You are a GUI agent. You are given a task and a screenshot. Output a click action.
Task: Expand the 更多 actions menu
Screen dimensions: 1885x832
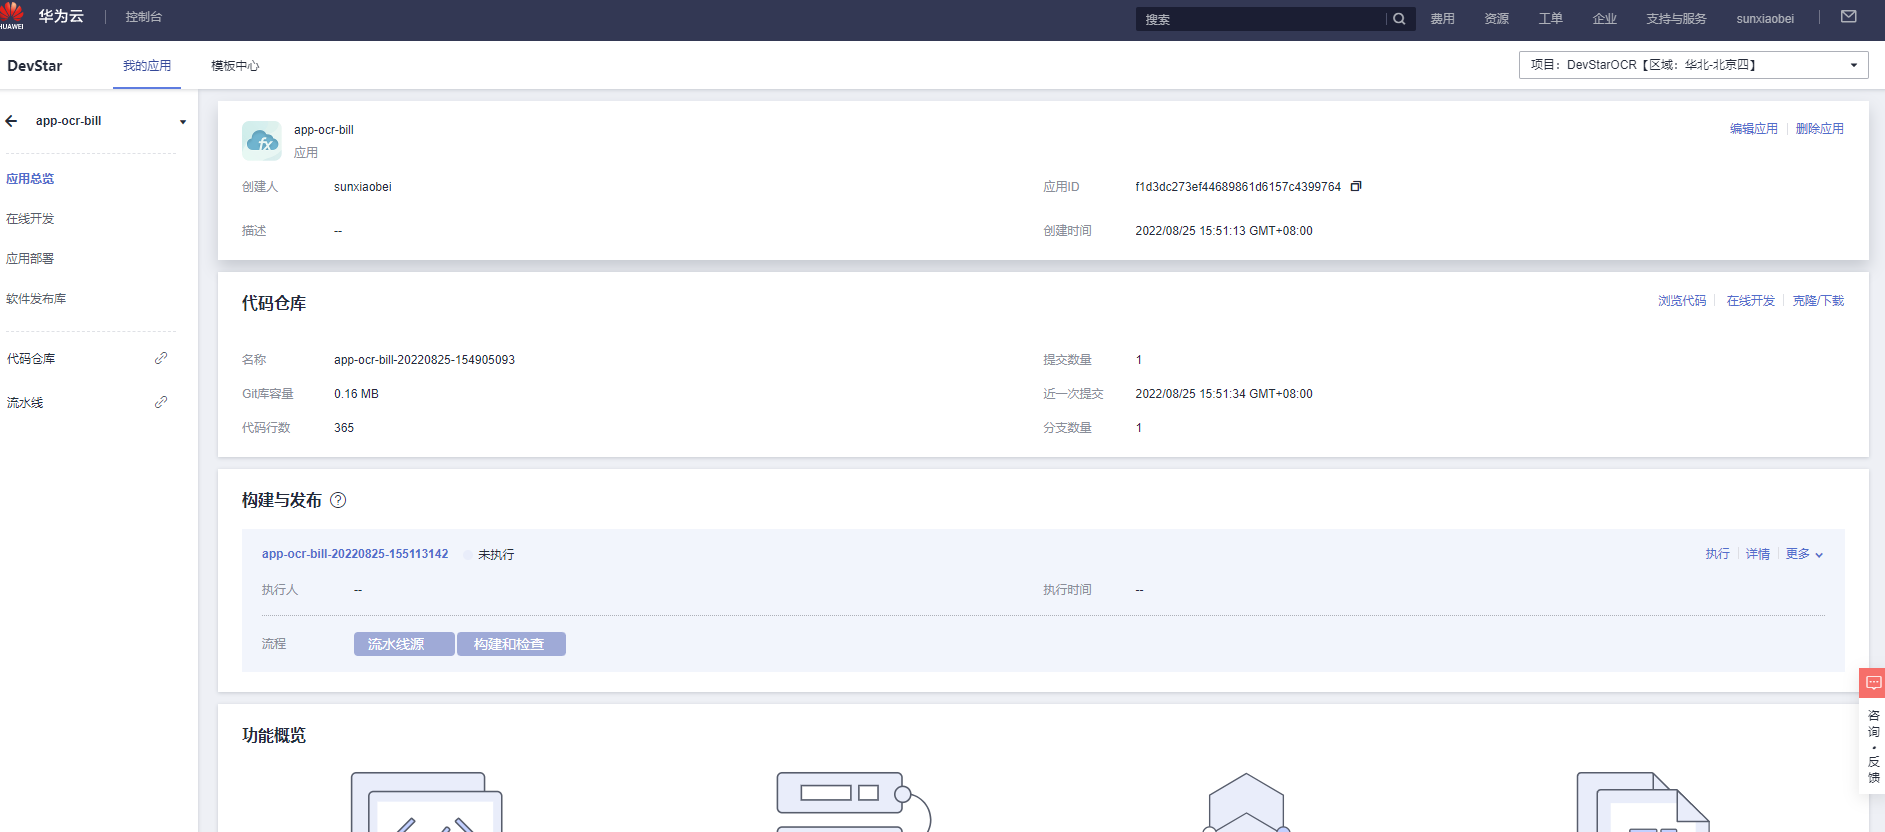pos(1804,554)
